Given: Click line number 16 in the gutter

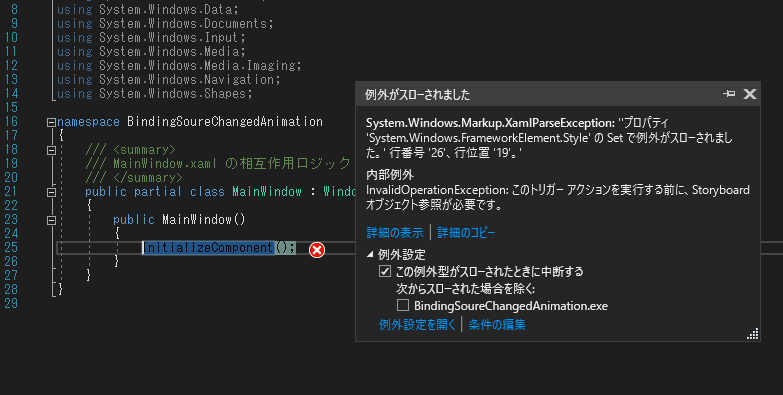Looking at the screenshot, I should point(11,121).
